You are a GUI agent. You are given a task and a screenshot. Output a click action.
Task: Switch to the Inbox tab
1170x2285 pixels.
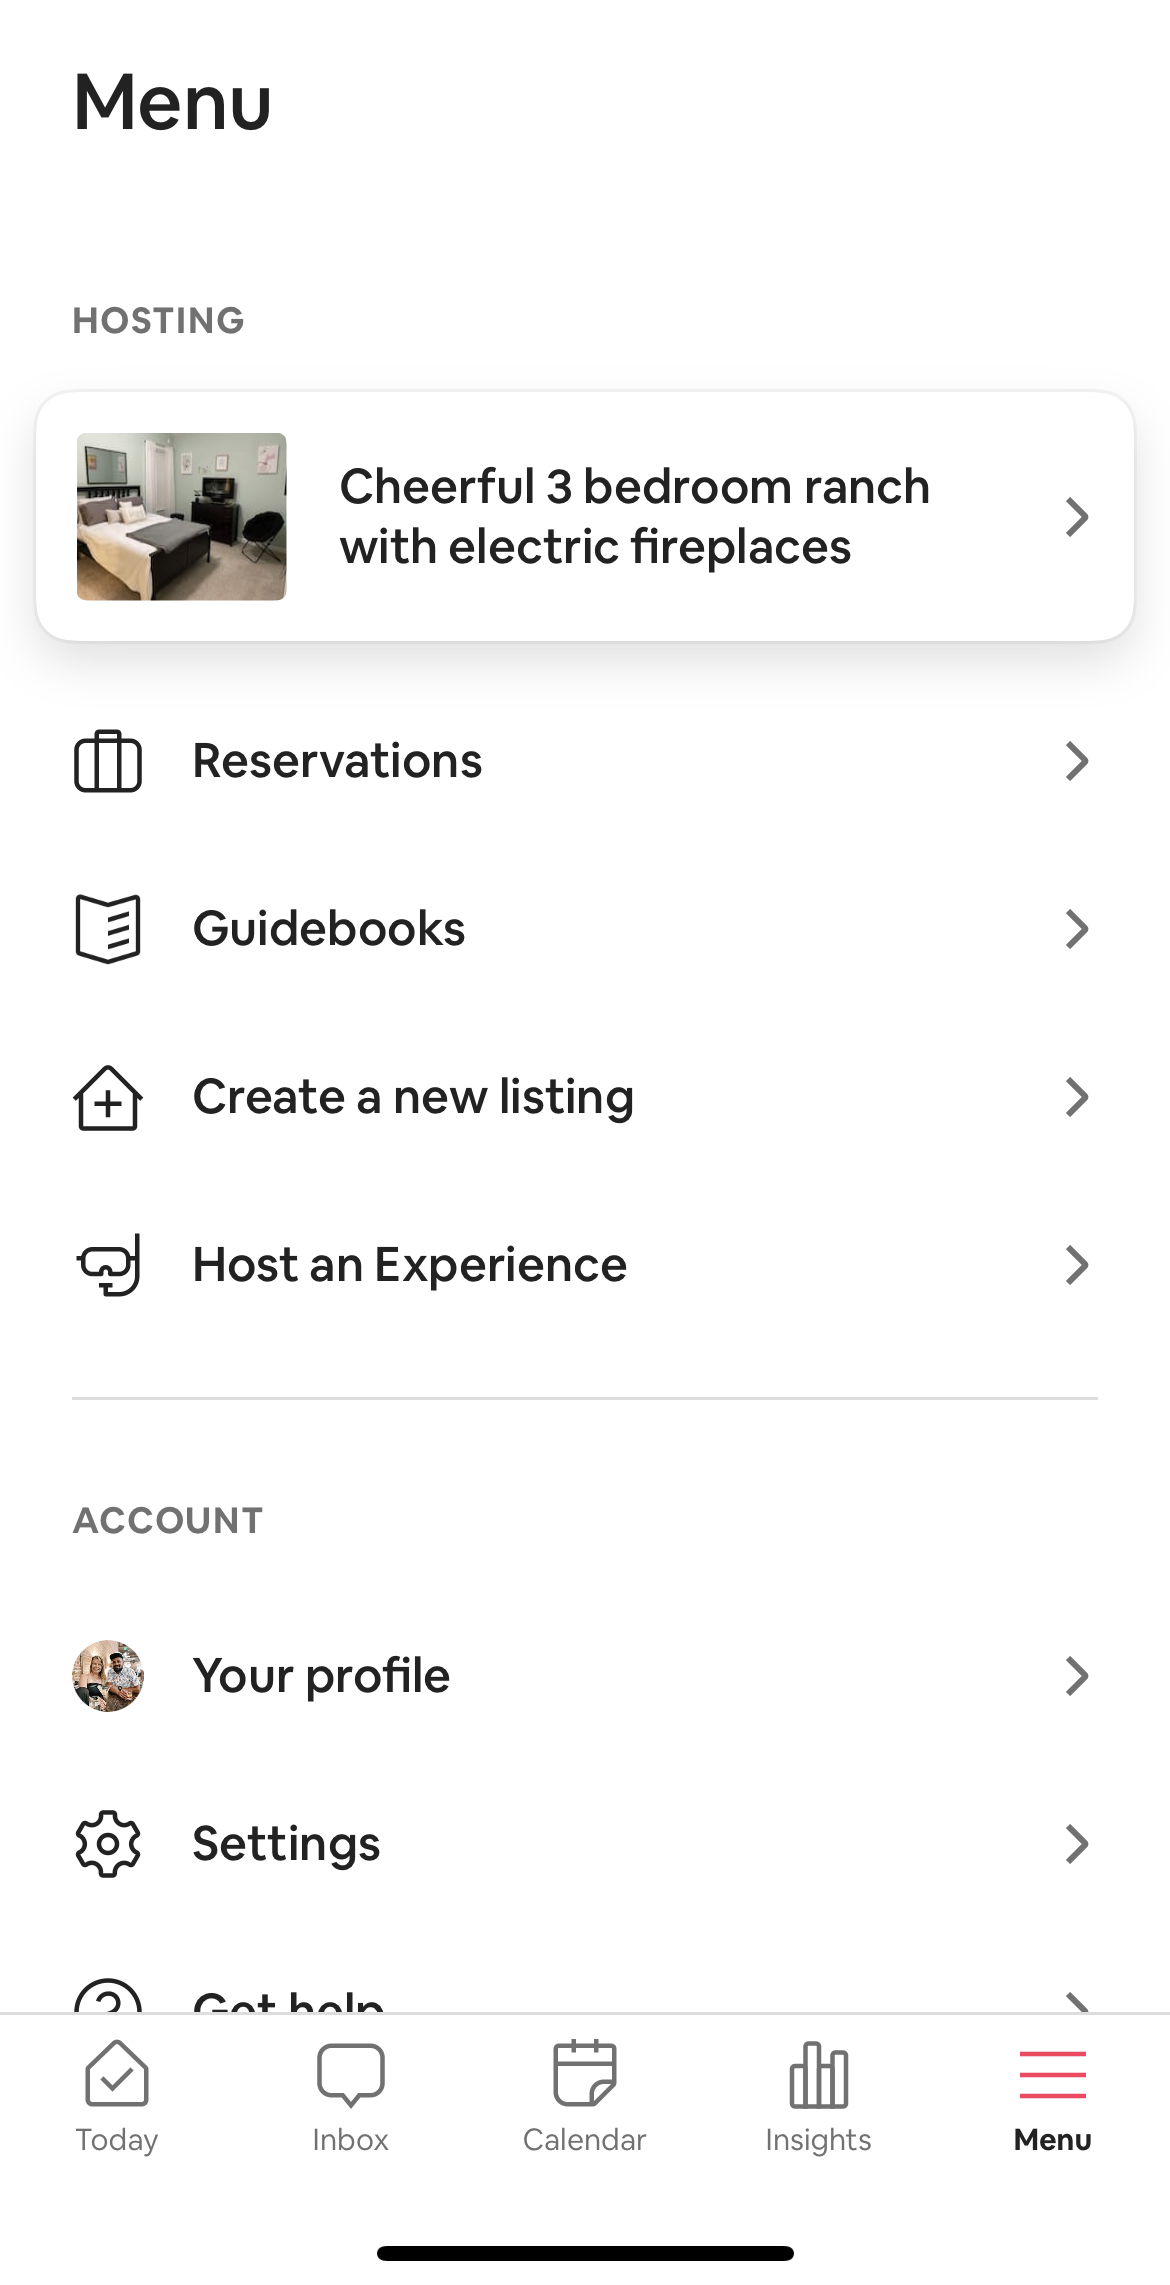[x=350, y=2097]
